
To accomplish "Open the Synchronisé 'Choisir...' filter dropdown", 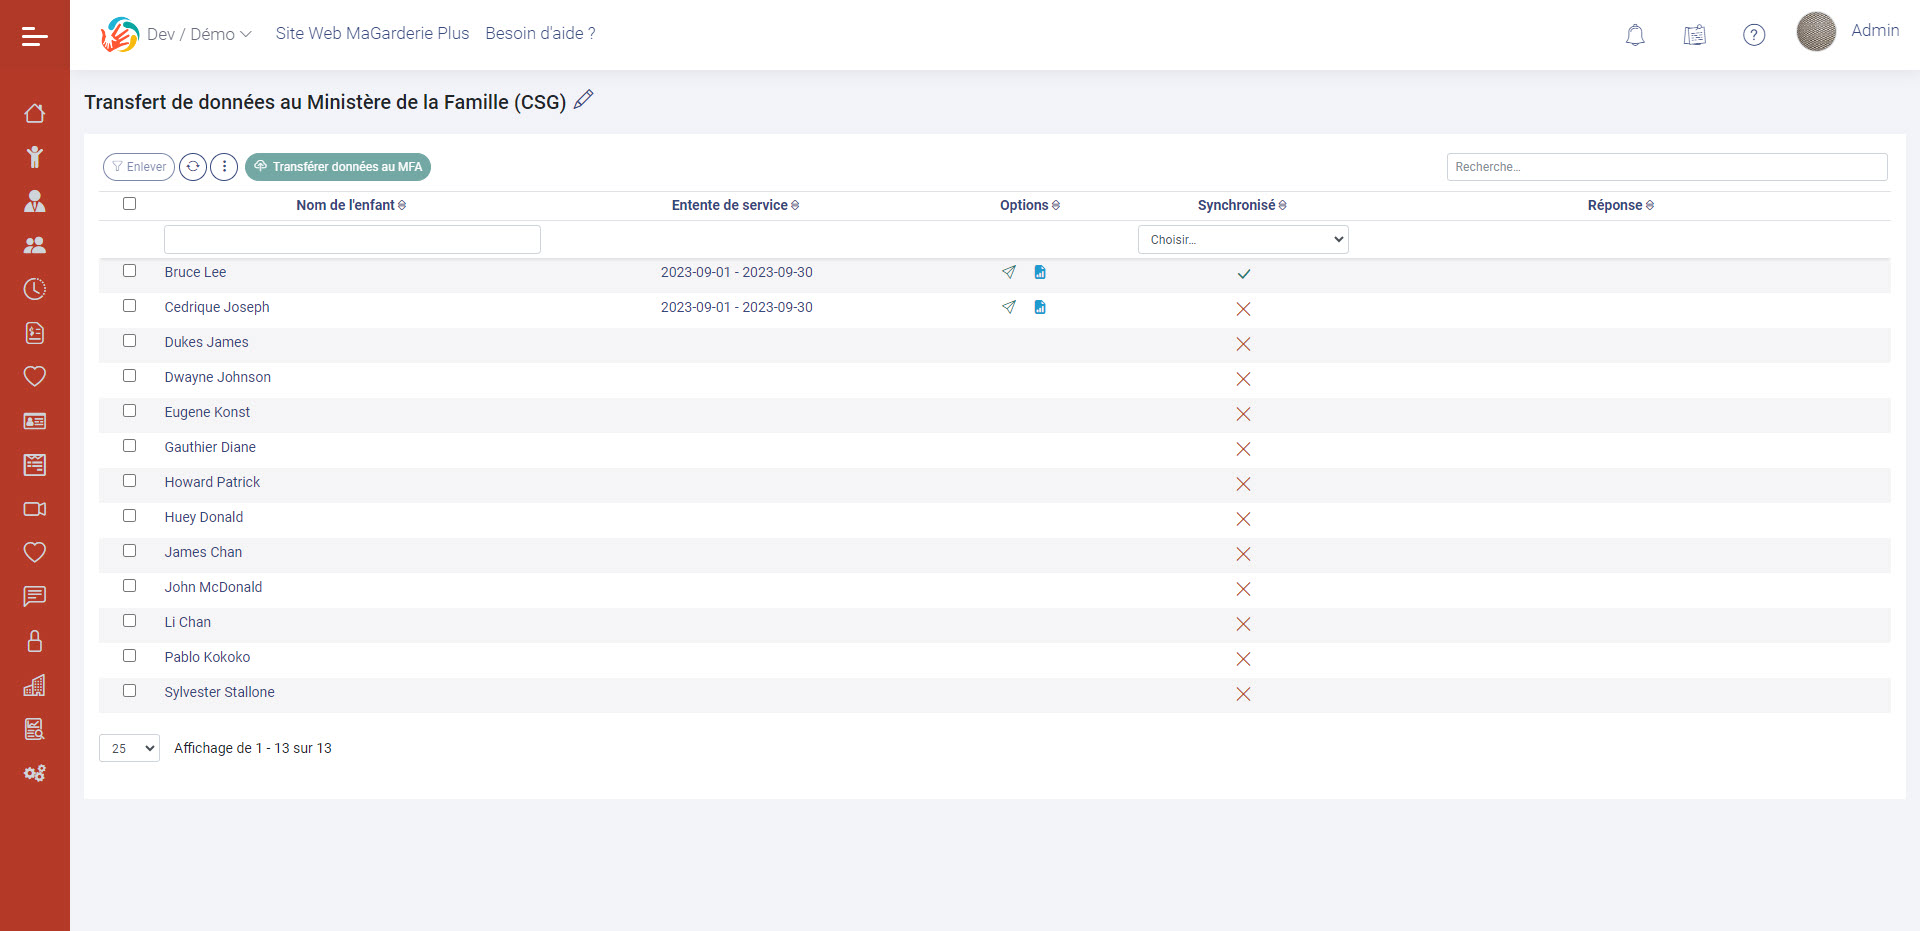I will (x=1243, y=240).
